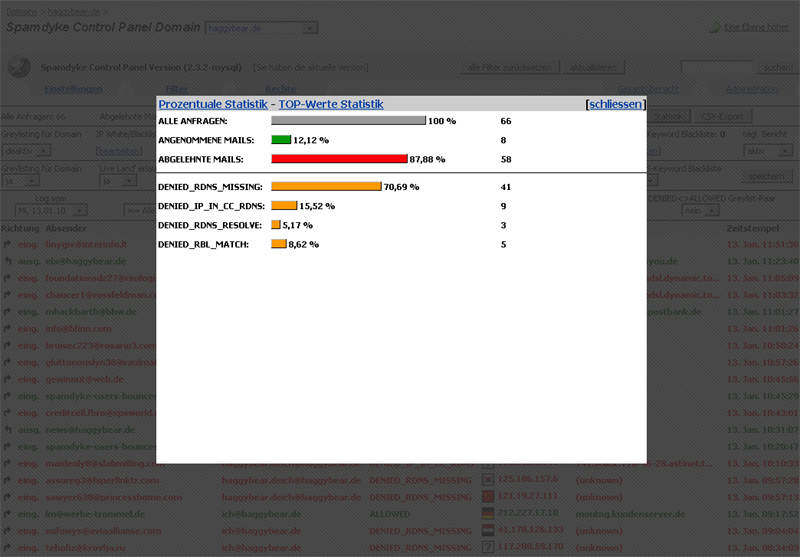Viewport: 800px width, 557px height.
Task: Click the grey ALLE ANFRAGEN bar
Action: (x=348, y=120)
